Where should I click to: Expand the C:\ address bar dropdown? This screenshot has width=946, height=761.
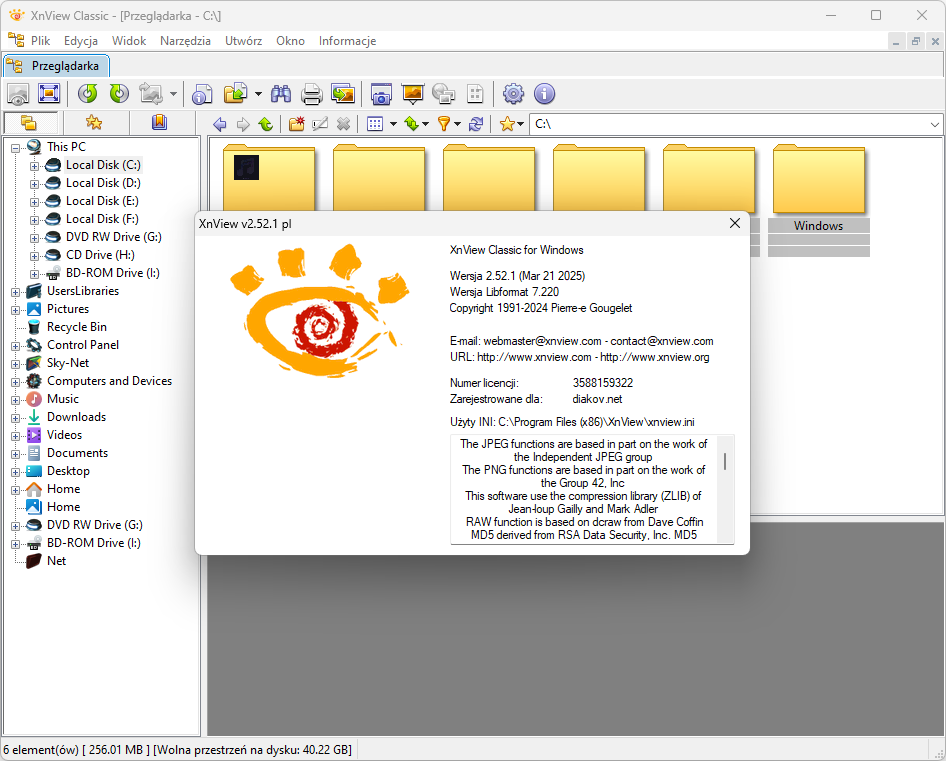point(935,124)
